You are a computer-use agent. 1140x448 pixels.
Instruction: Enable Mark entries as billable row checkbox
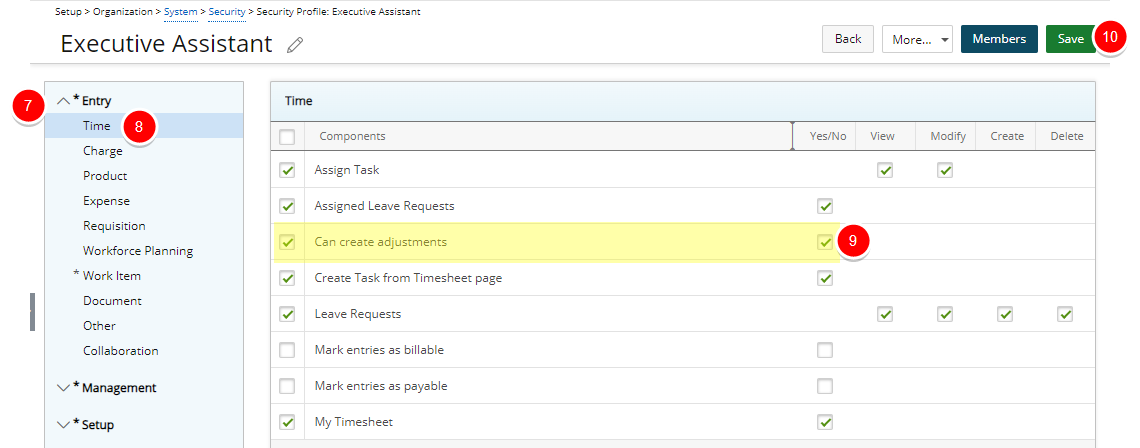(x=287, y=350)
